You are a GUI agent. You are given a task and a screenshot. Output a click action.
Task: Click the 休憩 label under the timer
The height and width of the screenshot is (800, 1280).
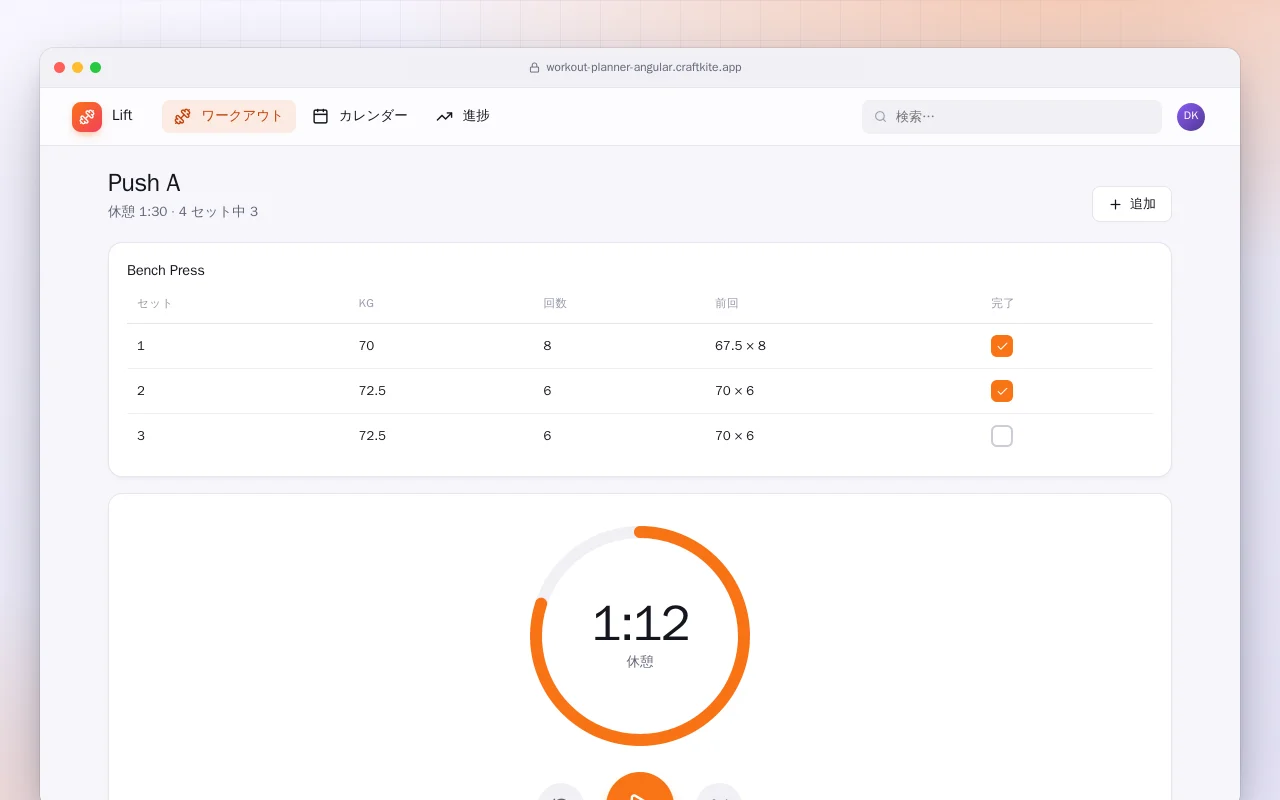(x=640, y=662)
